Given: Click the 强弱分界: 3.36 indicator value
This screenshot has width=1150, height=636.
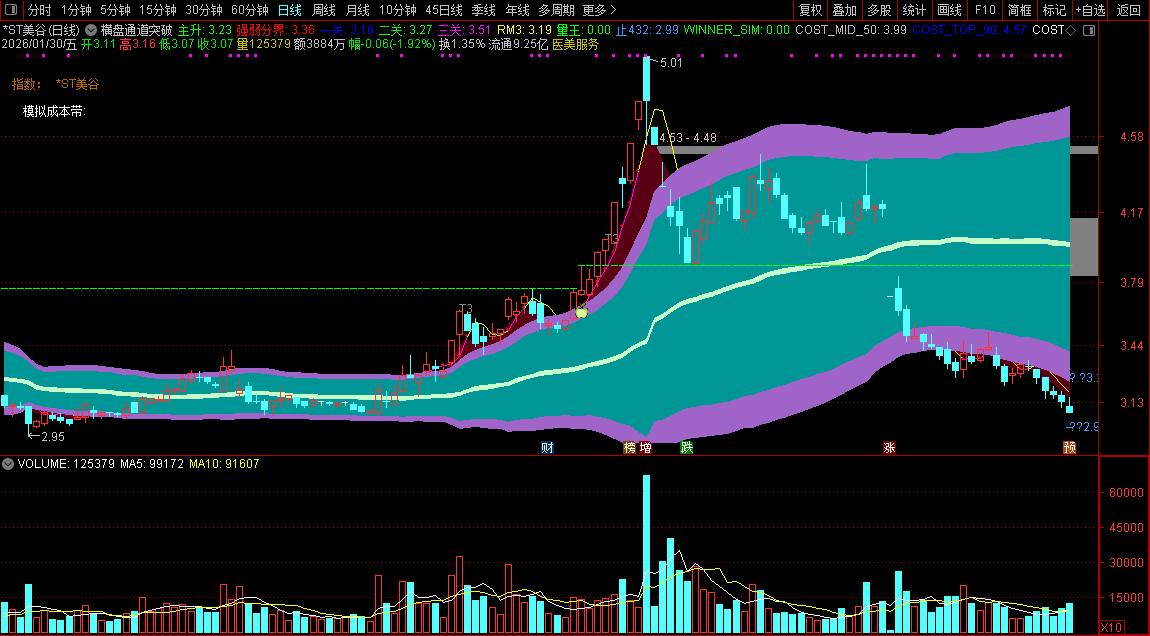Looking at the screenshot, I should pyautogui.click(x=275, y=30).
